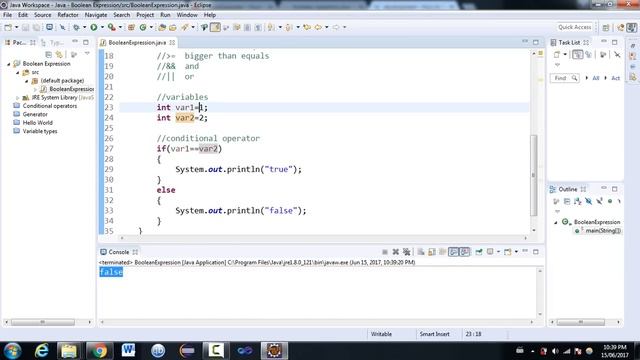Click the Terminate console stop icon
The width and height of the screenshot is (640, 360).
tap(384, 252)
